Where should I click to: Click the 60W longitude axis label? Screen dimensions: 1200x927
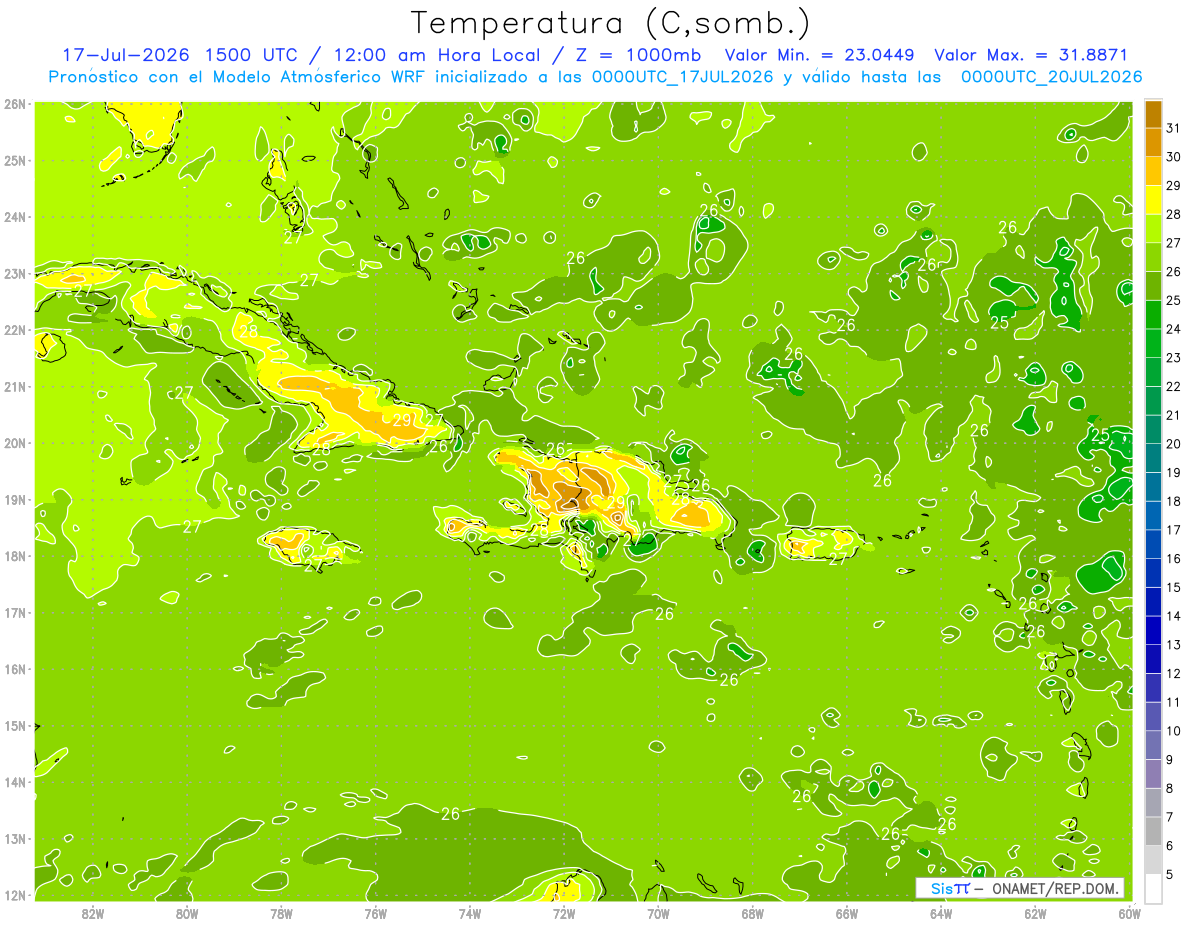coord(1130,913)
